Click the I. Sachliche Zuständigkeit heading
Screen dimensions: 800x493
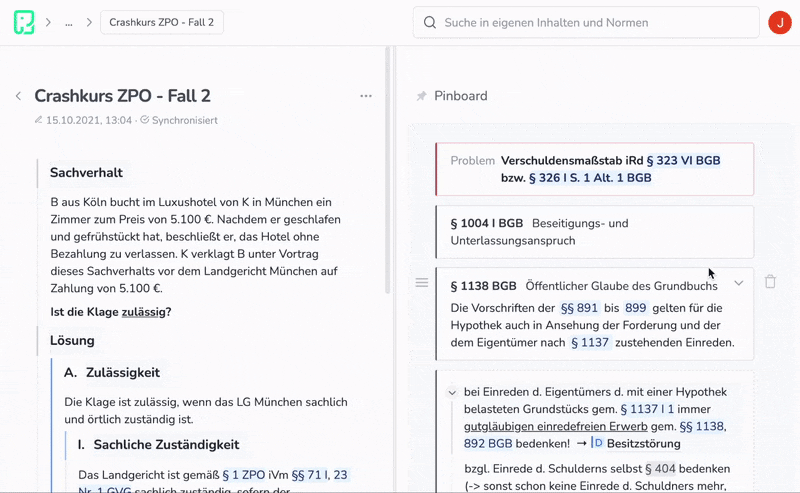[158, 445]
